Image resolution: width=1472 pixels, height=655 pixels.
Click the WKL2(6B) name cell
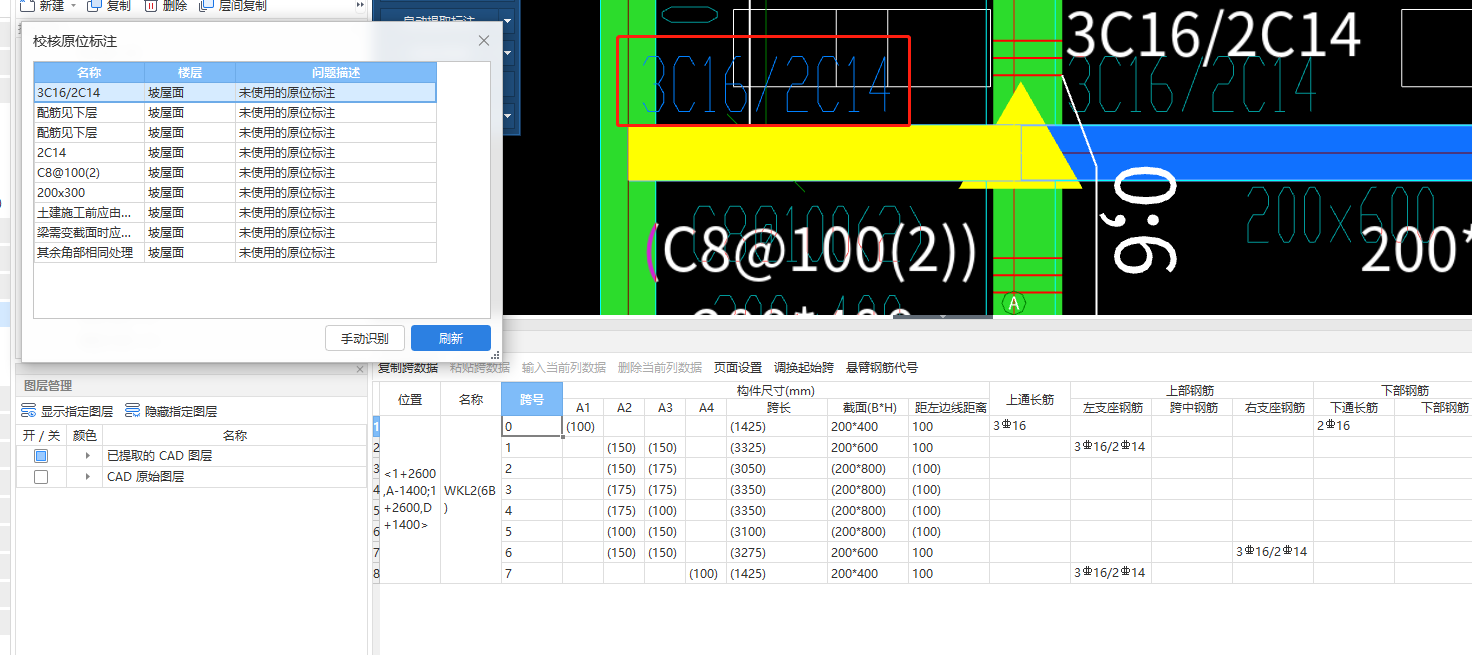coord(471,500)
